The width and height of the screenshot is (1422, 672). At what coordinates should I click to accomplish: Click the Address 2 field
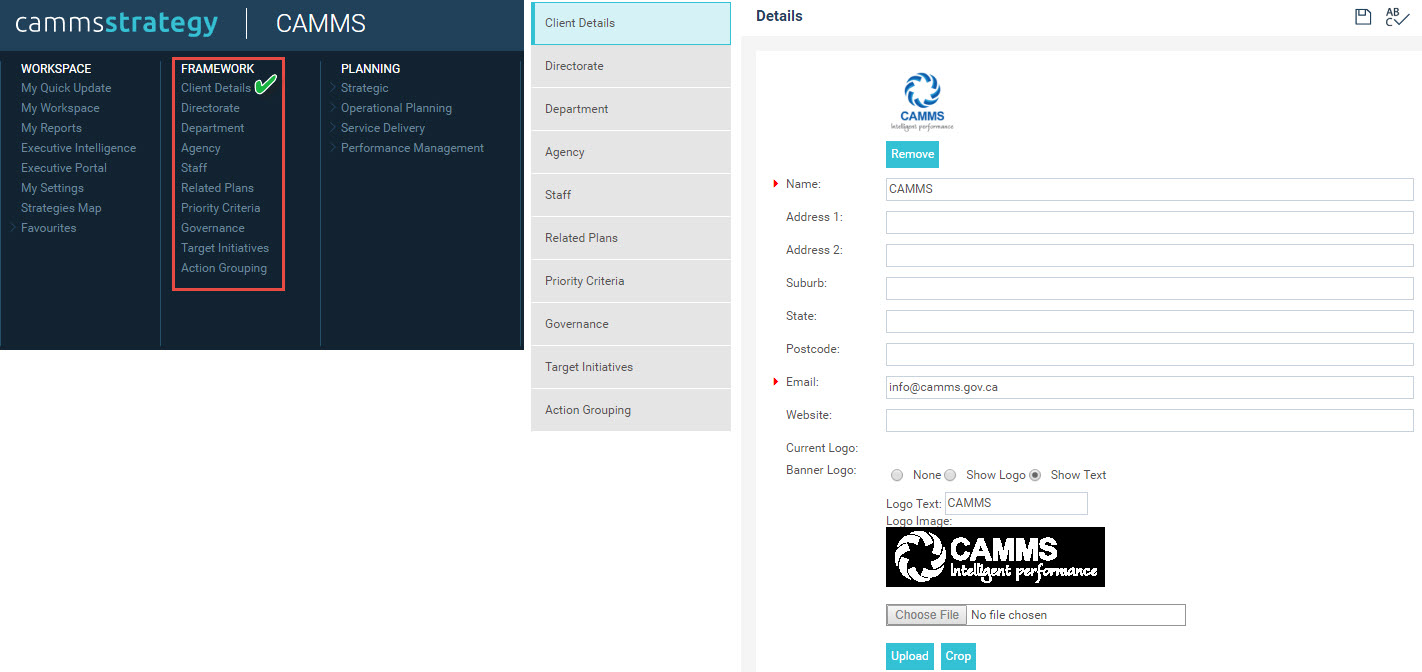coord(1150,255)
